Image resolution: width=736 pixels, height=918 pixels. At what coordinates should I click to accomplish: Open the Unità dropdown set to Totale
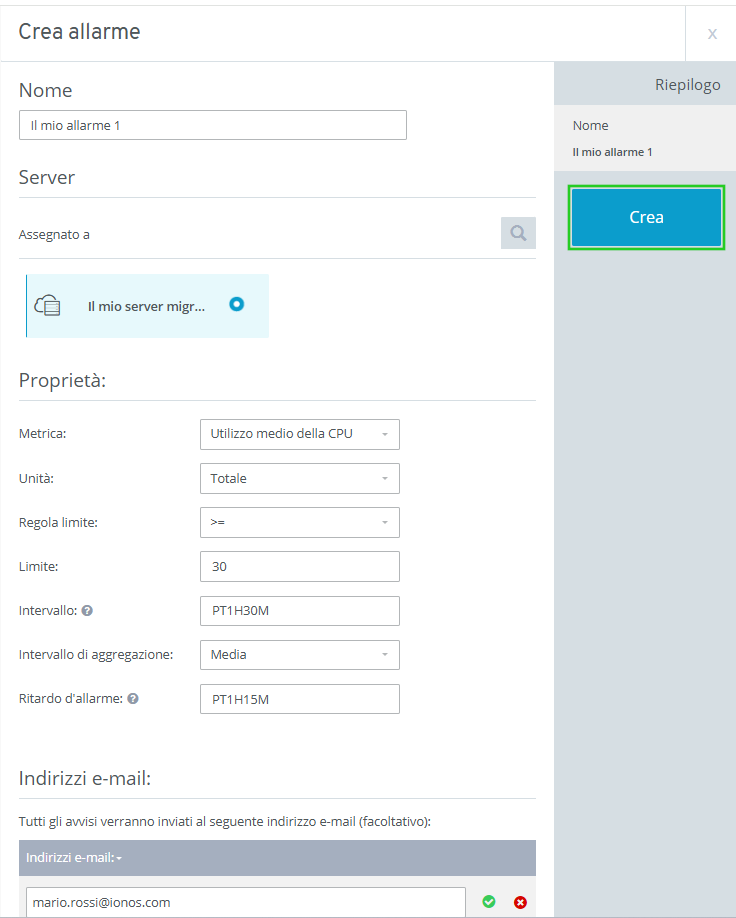(299, 478)
